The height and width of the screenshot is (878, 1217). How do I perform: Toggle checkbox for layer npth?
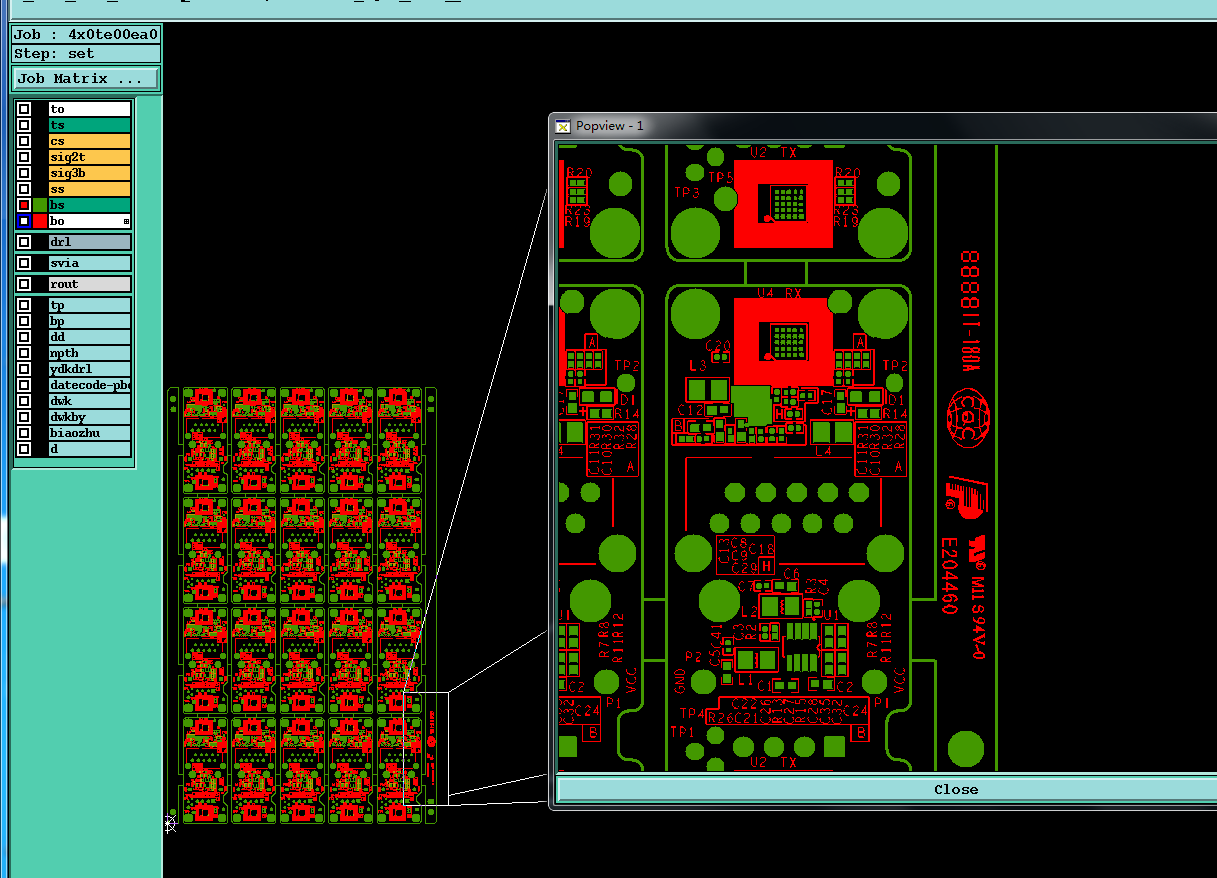24,353
